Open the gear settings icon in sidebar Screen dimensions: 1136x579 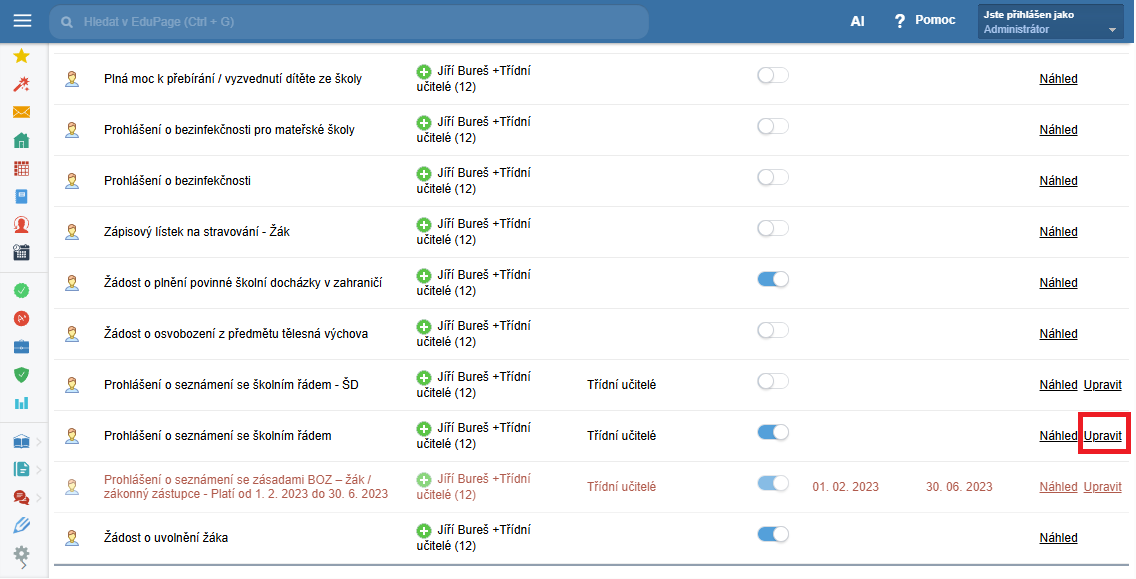(21, 553)
